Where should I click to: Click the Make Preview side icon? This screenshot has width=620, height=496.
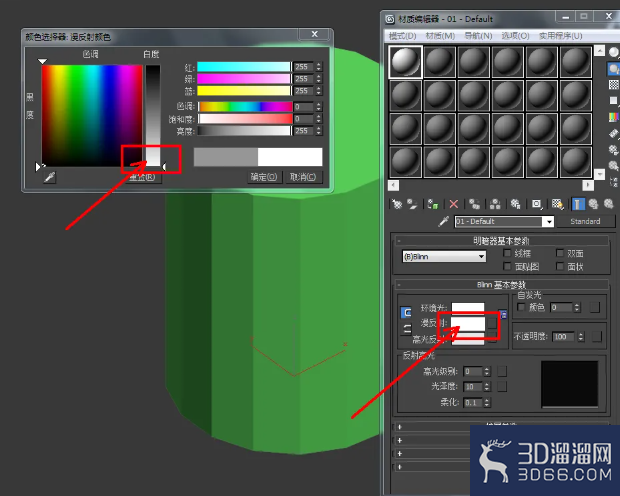click(x=613, y=133)
